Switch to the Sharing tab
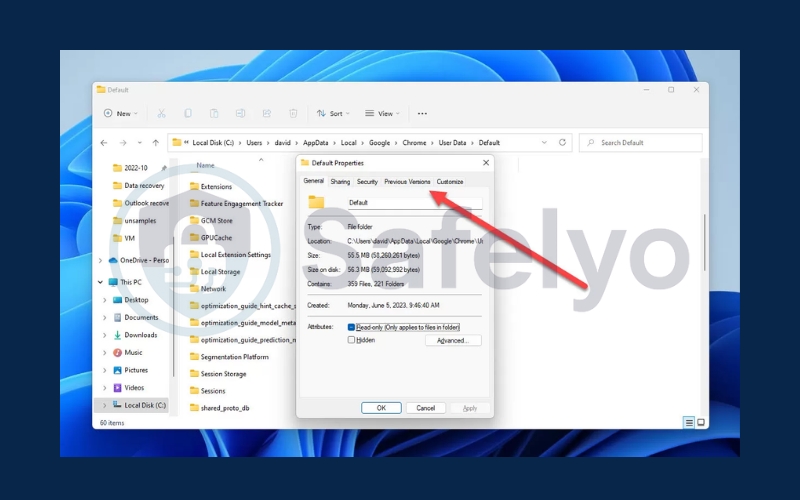 click(x=340, y=182)
